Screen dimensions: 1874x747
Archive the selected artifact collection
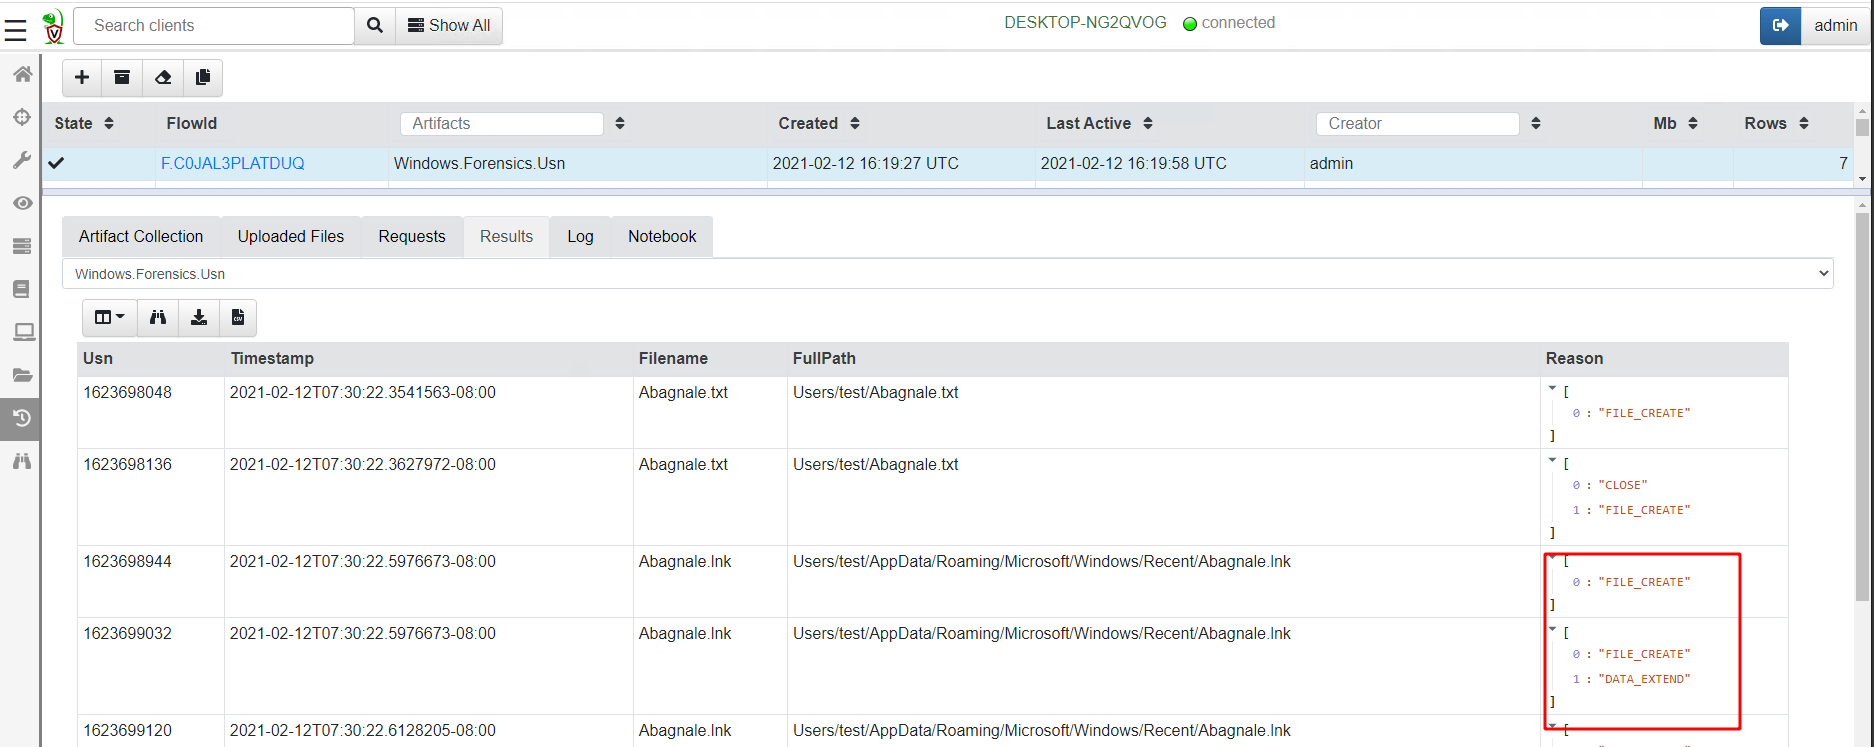coord(122,77)
